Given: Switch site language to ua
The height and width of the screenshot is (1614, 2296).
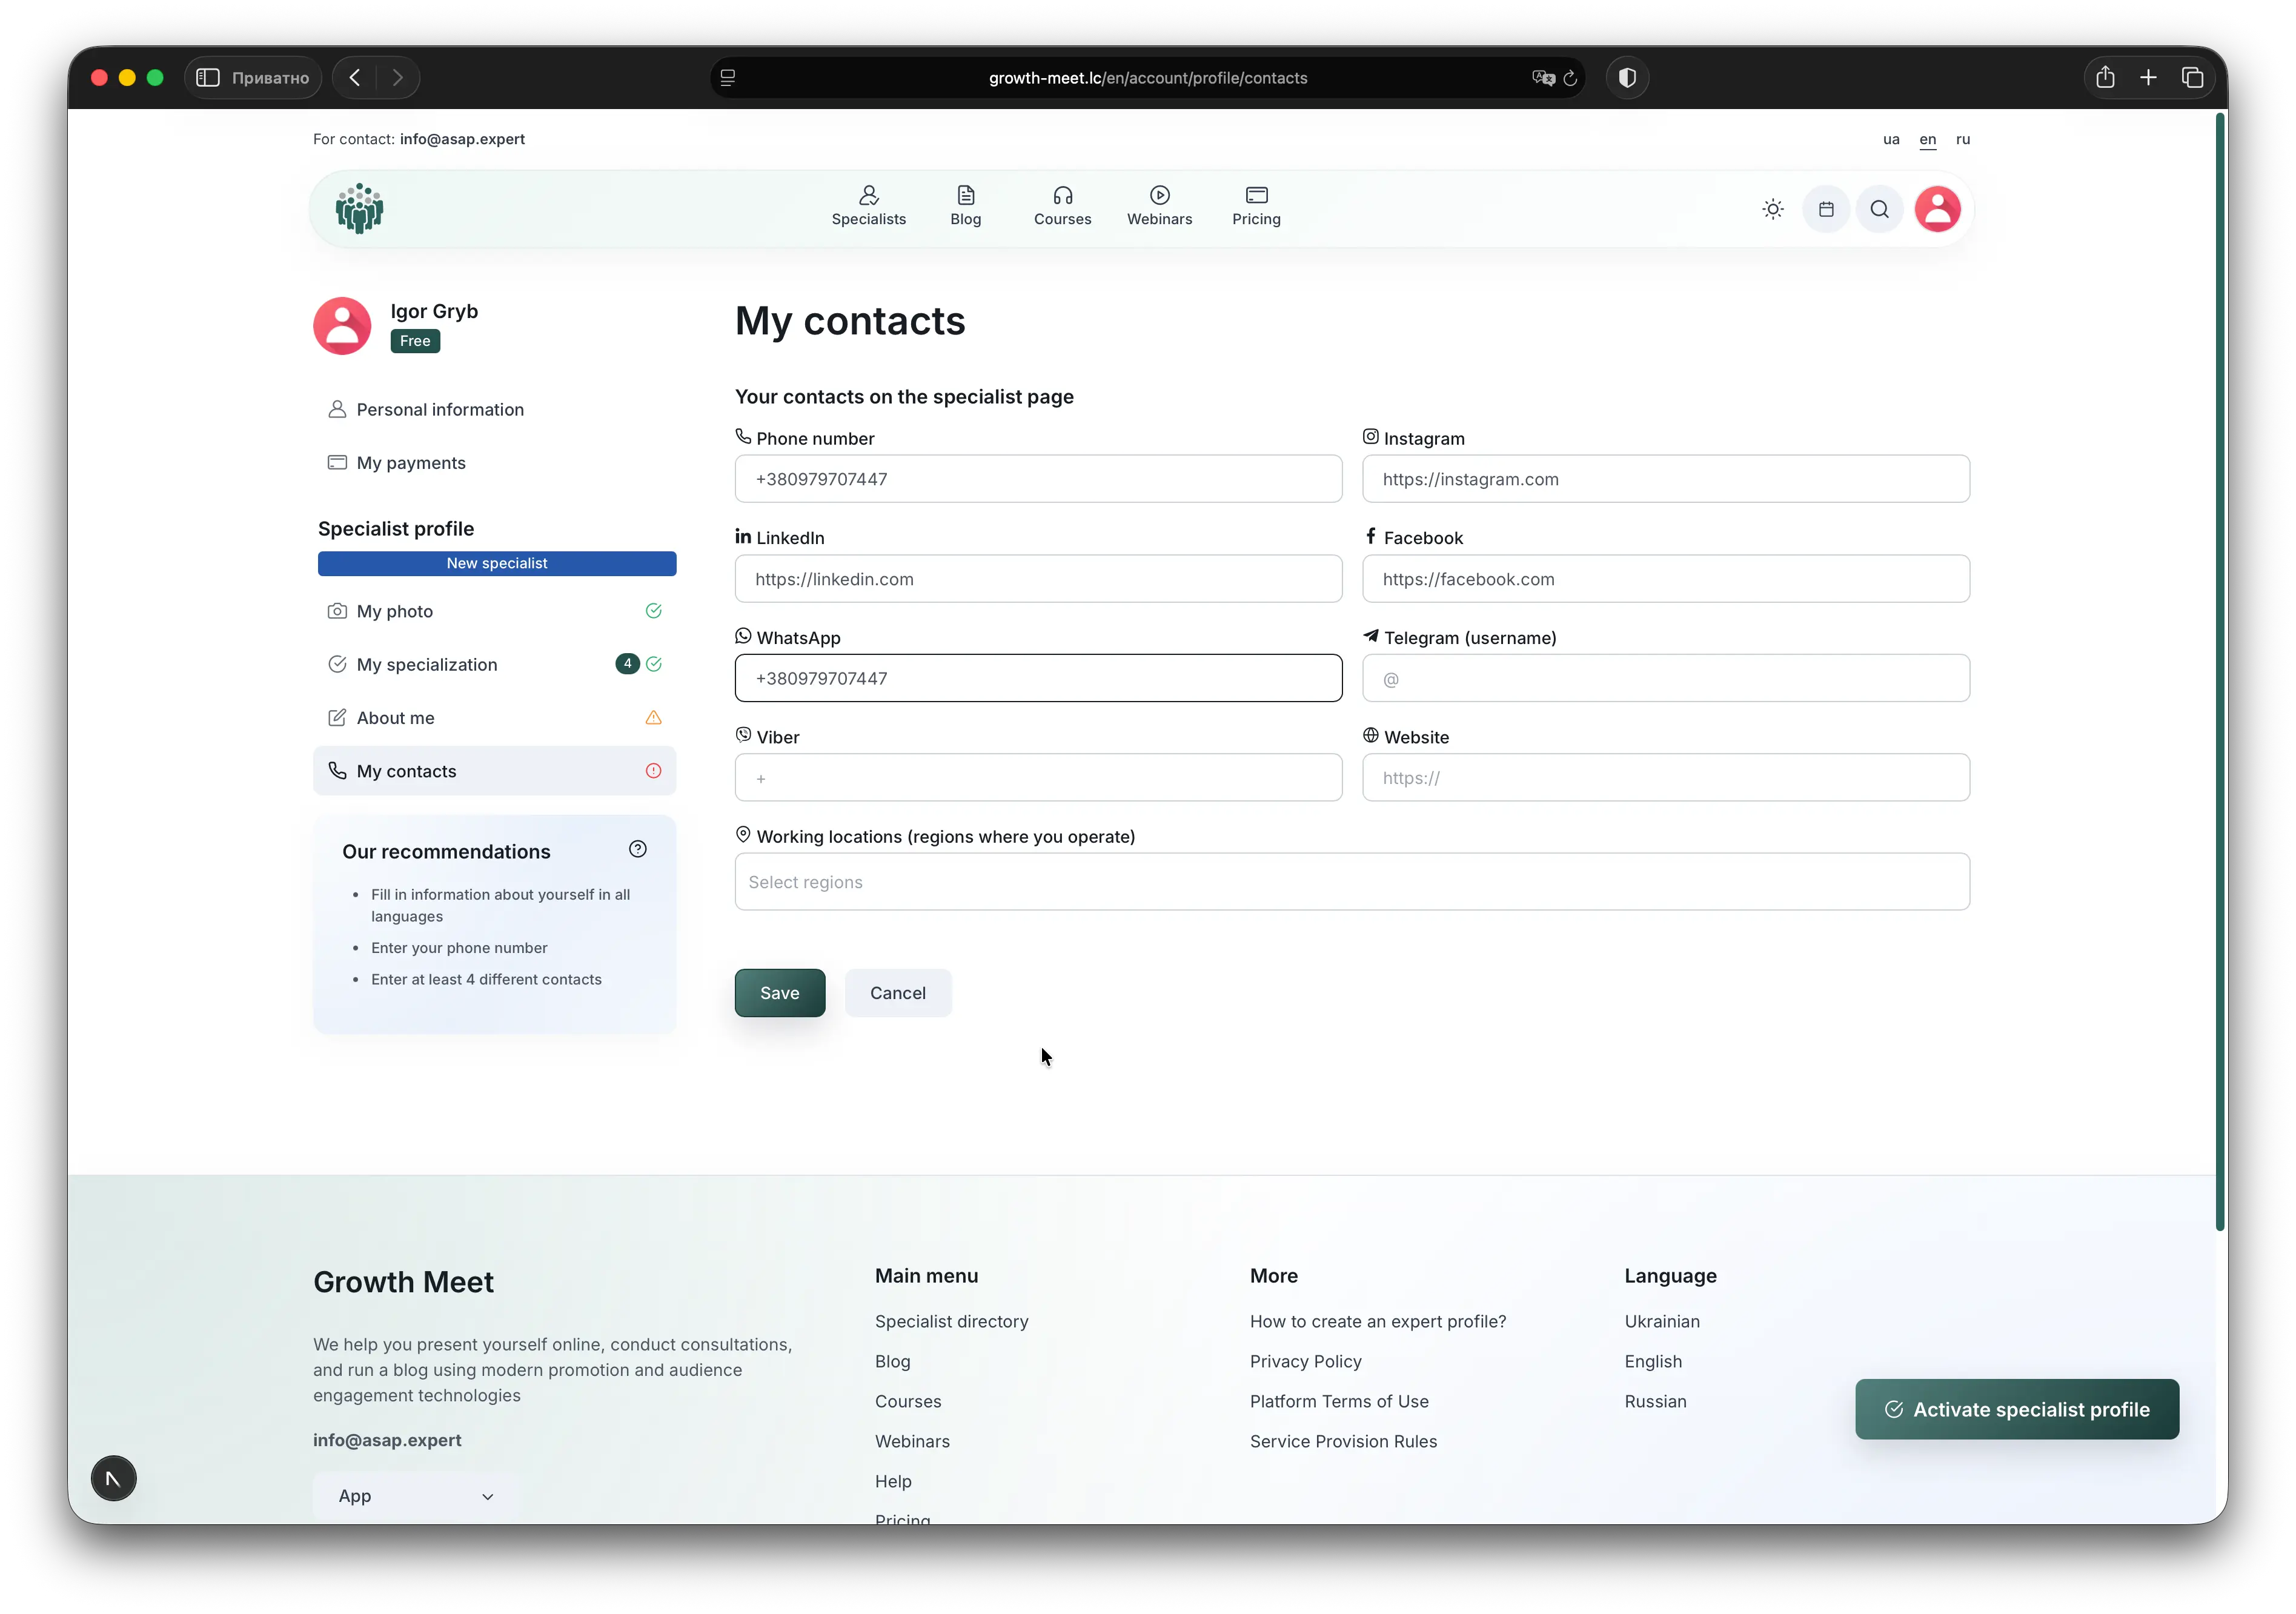Looking at the screenshot, I should [1890, 140].
